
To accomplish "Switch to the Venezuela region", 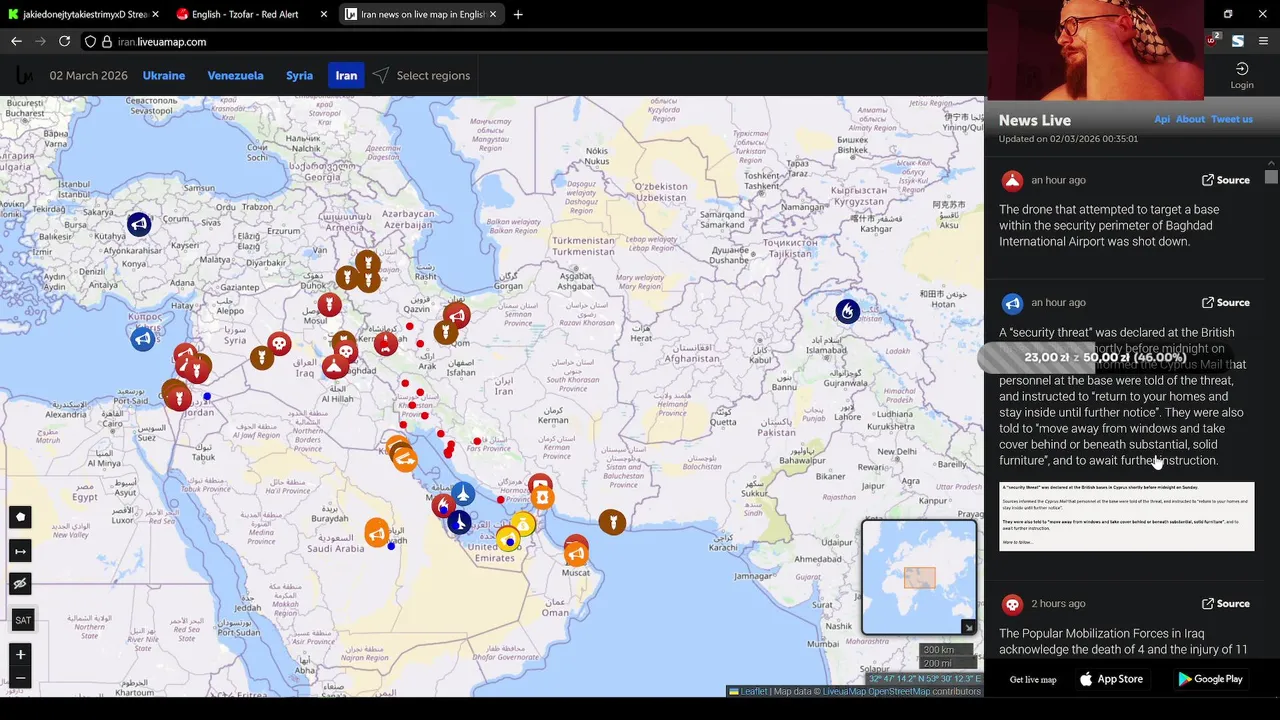I will click(x=235, y=76).
